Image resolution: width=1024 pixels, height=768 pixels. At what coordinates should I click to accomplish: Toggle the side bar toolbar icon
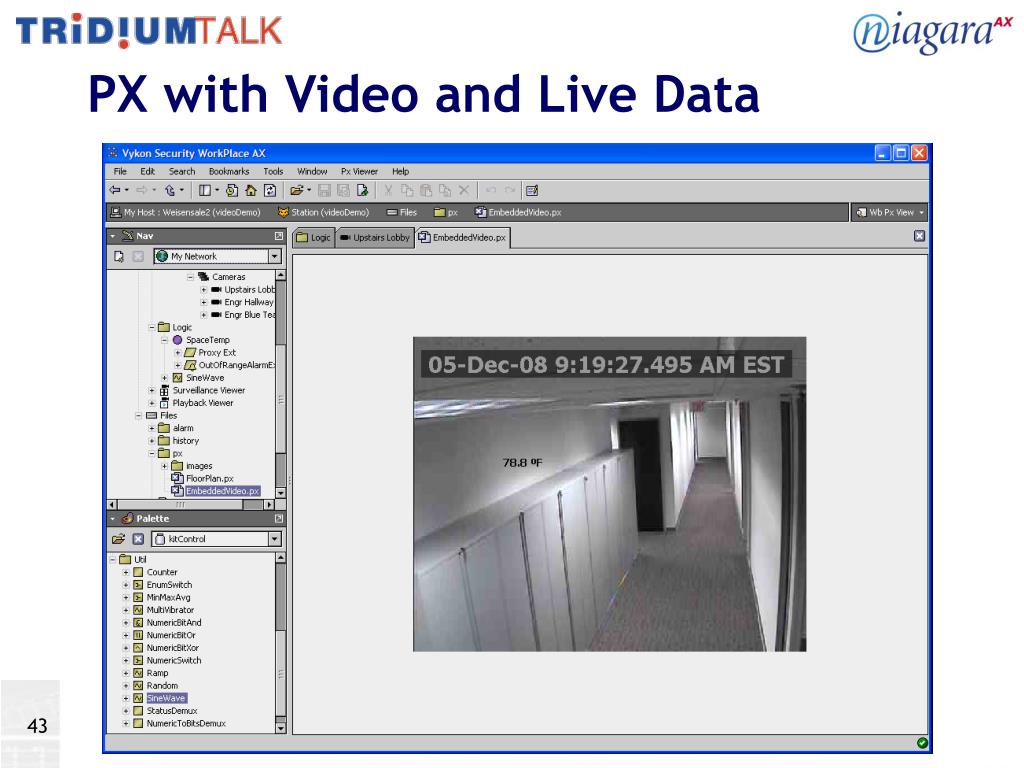(205, 190)
